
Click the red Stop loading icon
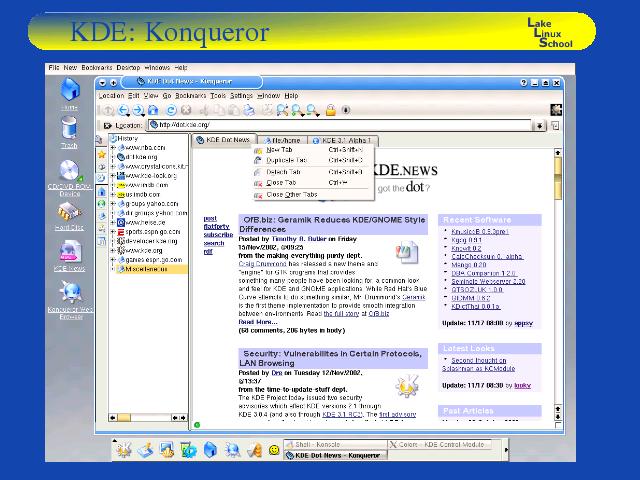point(186,110)
